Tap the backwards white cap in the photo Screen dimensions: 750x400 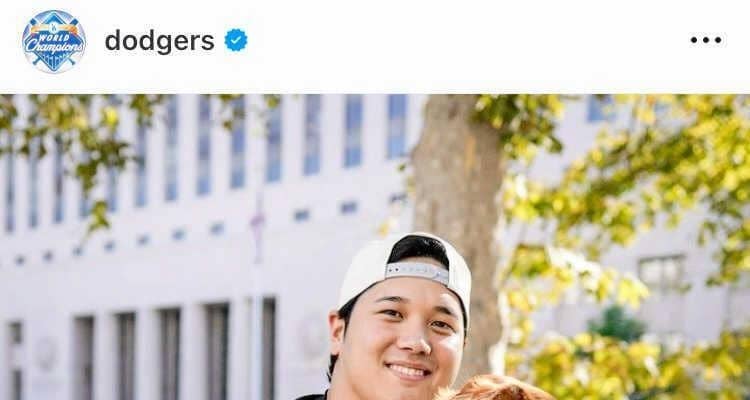coord(404,268)
